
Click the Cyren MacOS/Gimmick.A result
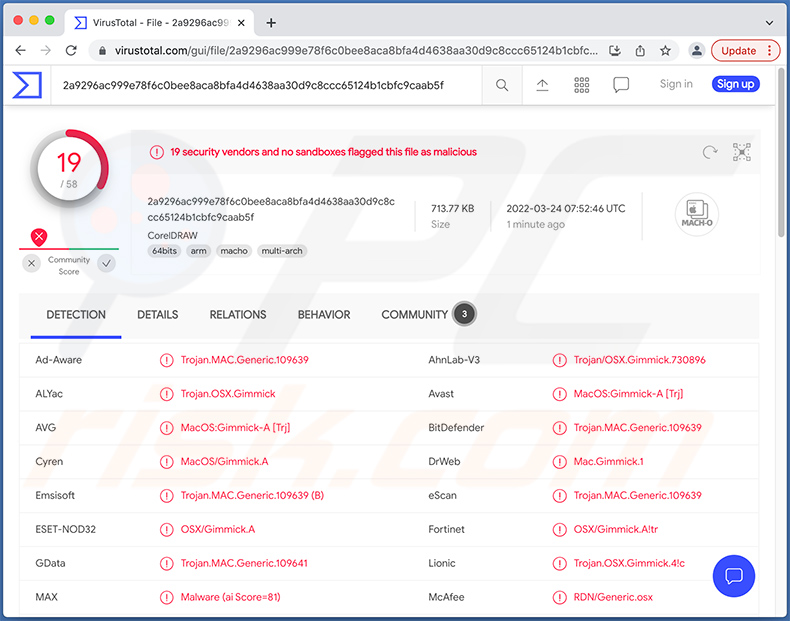(224, 461)
